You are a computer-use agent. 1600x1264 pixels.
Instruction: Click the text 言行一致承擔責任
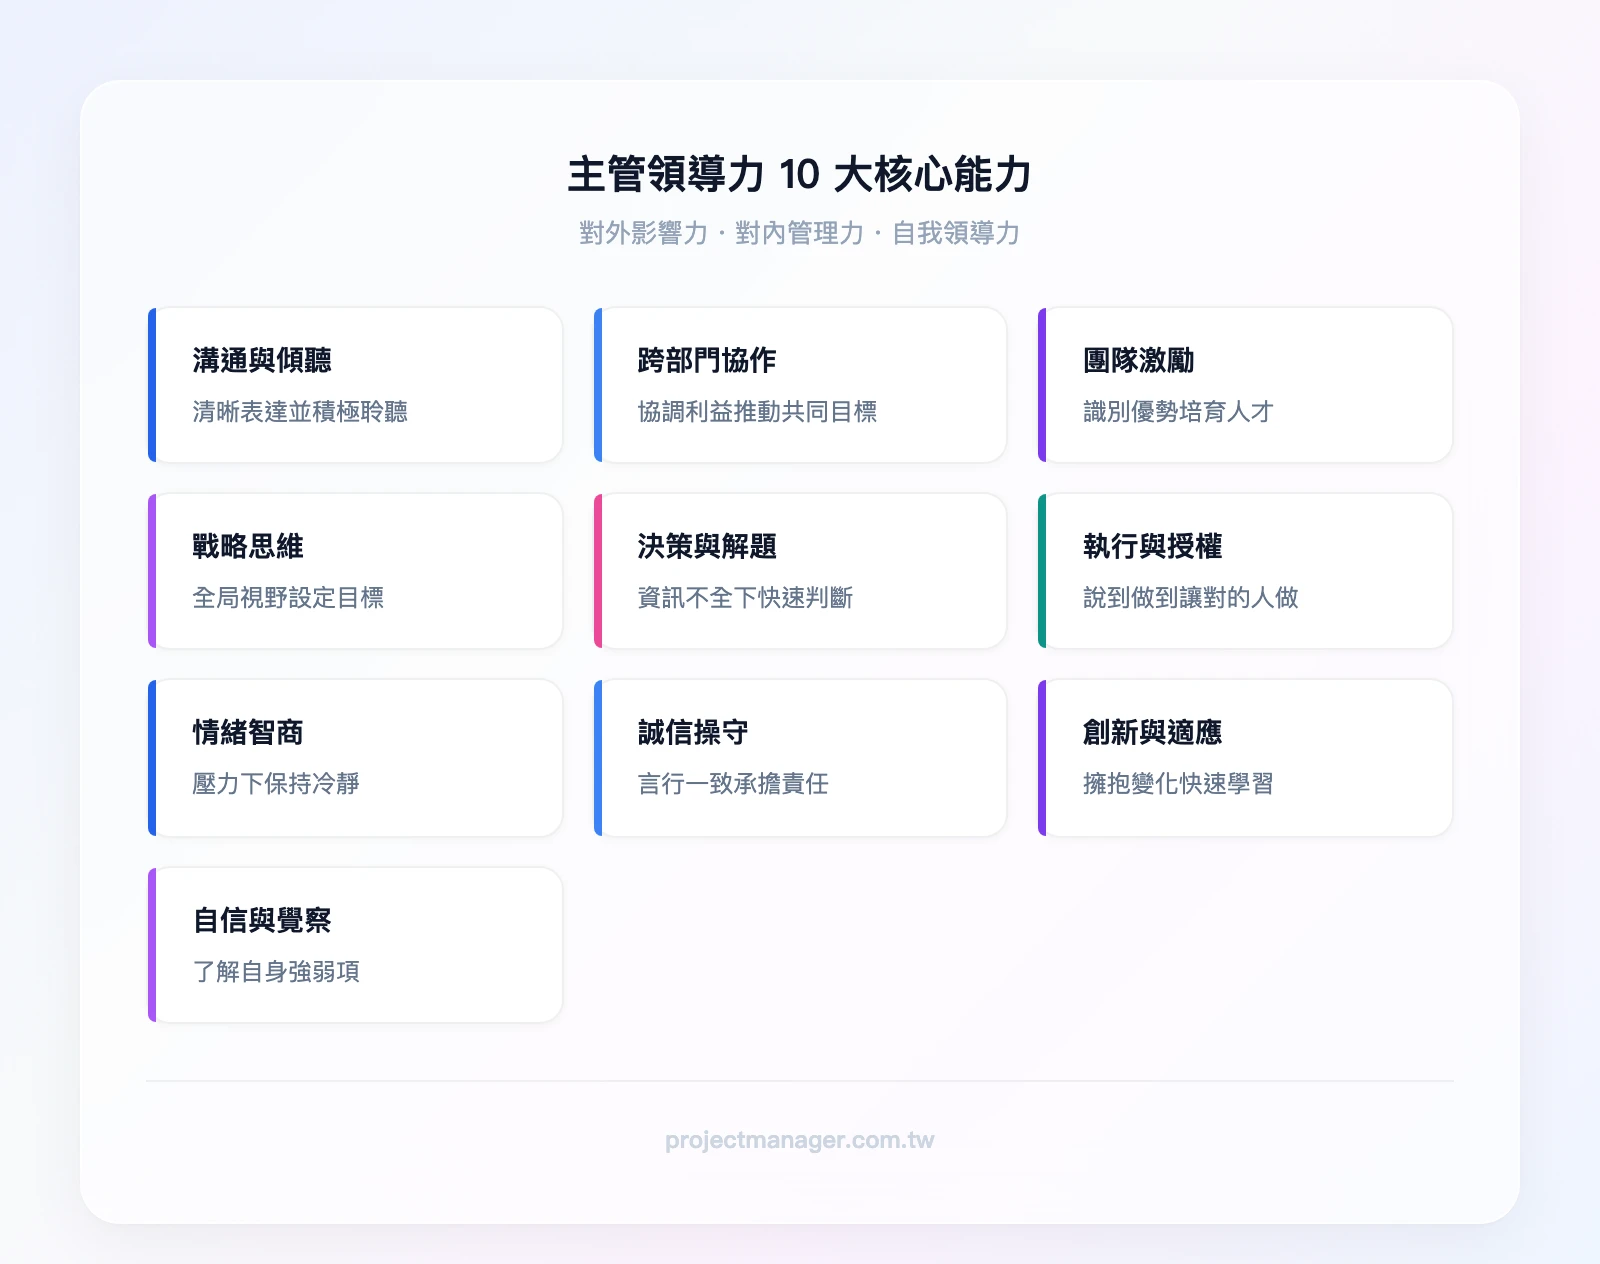tap(733, 784)
